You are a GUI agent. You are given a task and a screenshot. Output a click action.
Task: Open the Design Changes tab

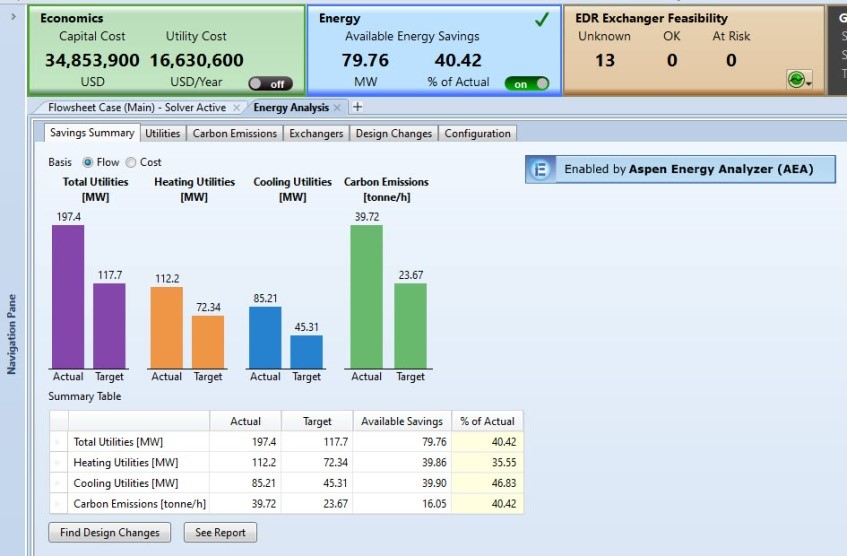pos(394,133)
